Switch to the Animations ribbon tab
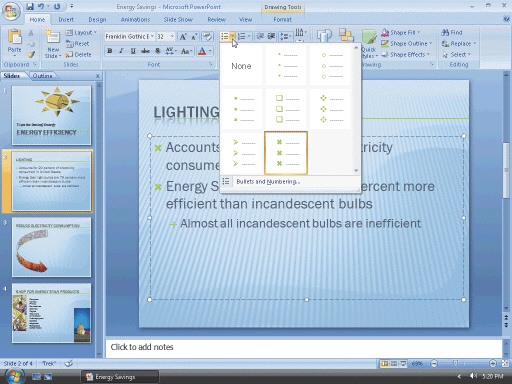The image size is (512, 384). click(135, 20)
